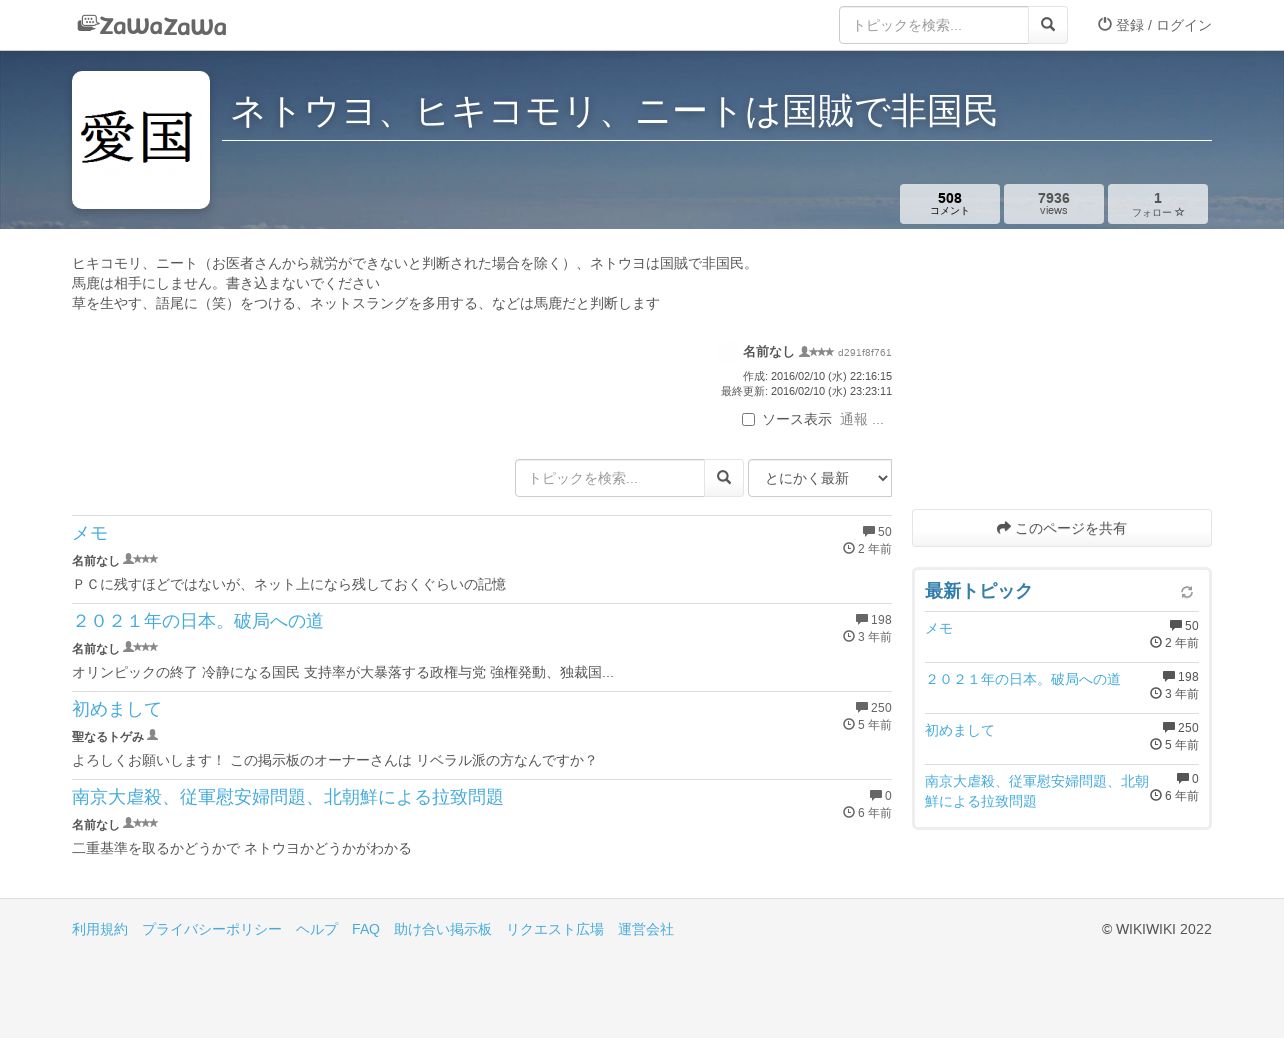Open the topic ２０２１年の日本。破局への道 in main list
Image resolution: width=1284 pixels, height=1038 pixels.
coord(198,621)
